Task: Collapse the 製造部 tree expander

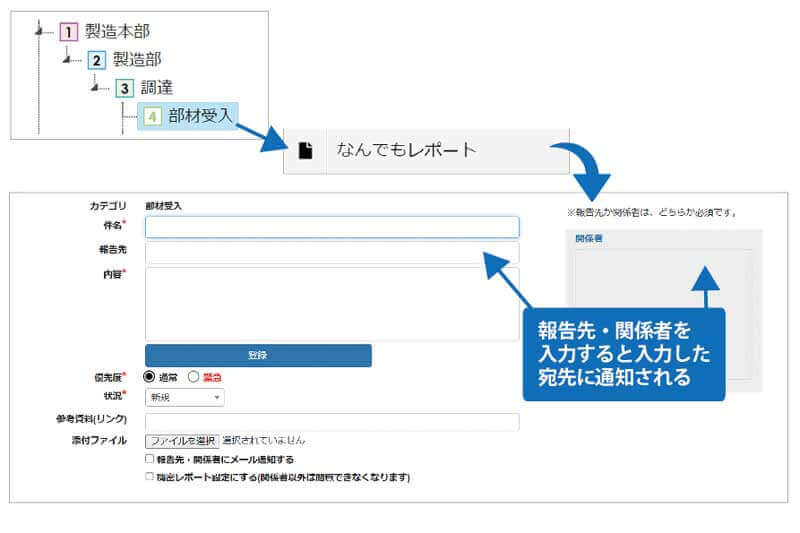Action: 67,60
